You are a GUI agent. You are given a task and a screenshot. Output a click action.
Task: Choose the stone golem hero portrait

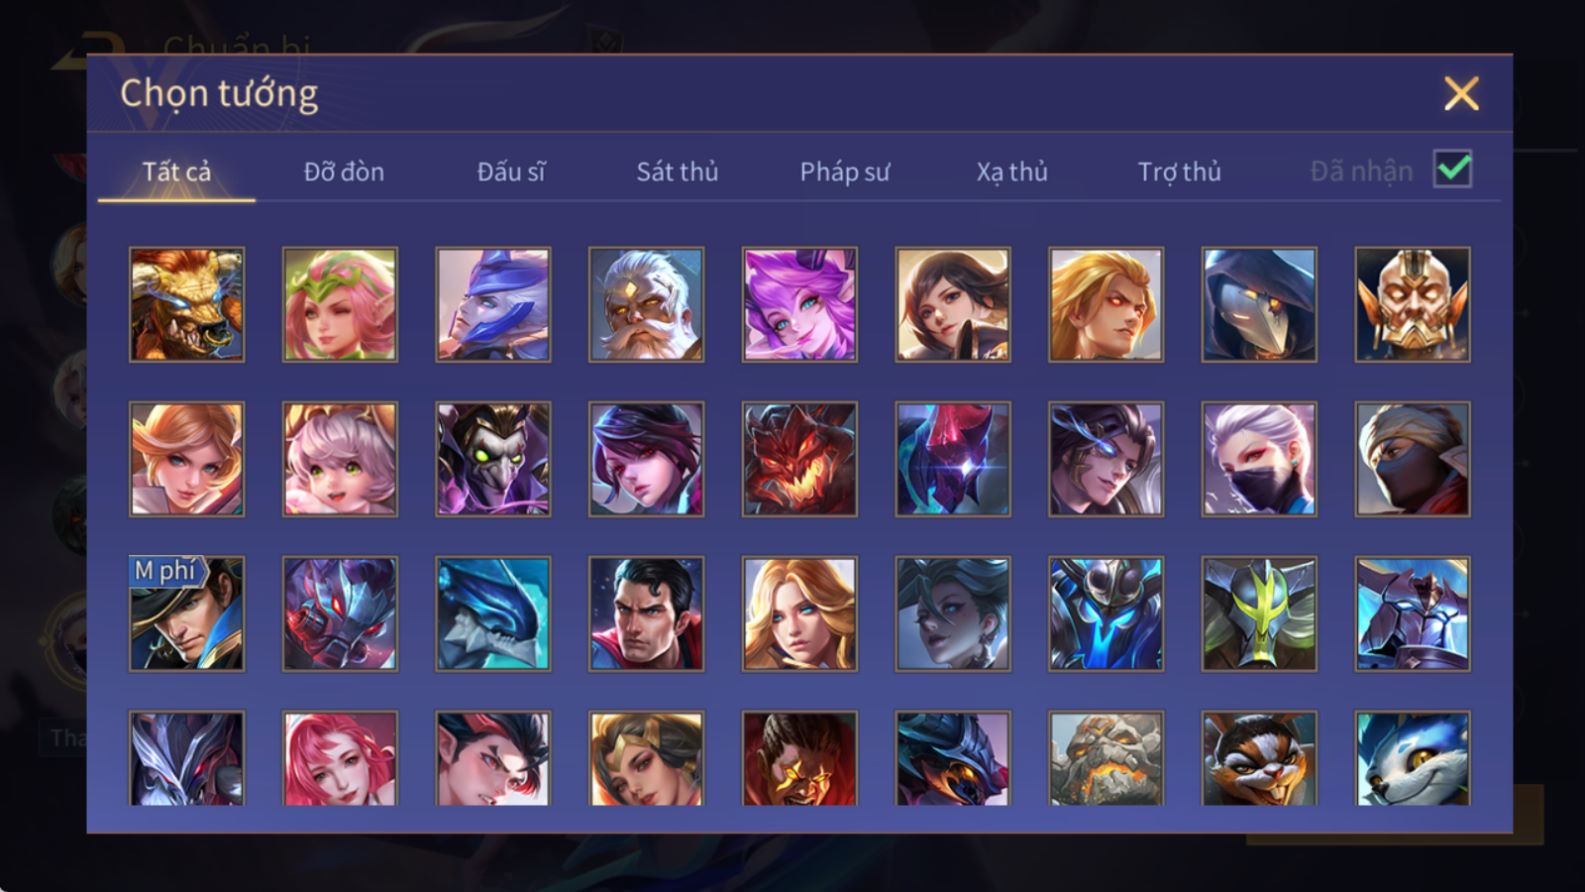(x=1106, y=758)
